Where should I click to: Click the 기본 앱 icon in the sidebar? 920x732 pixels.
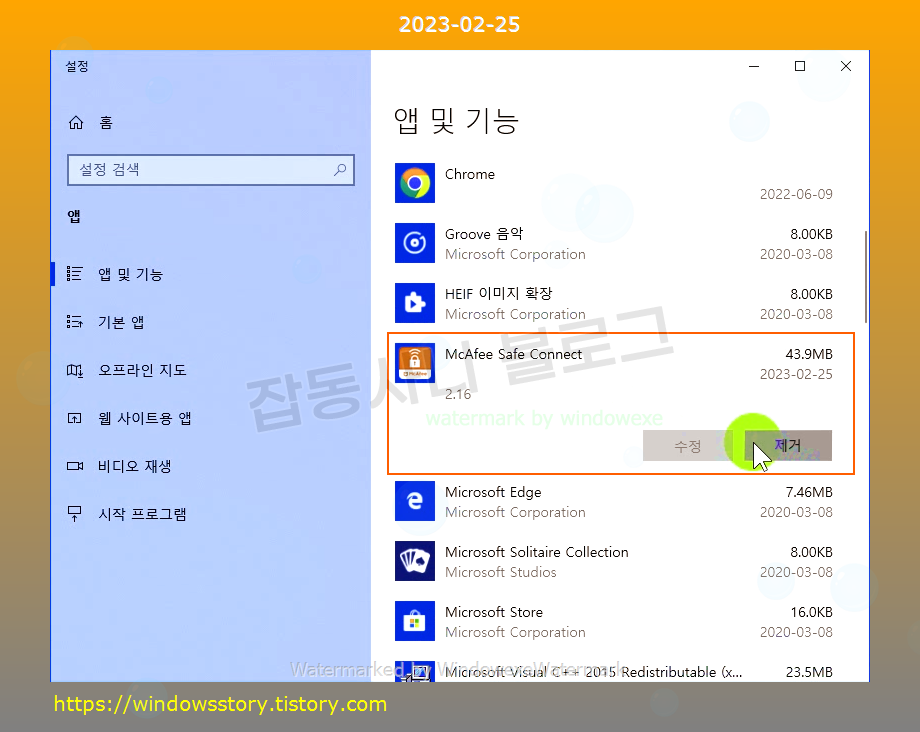(x=75, y=322)
